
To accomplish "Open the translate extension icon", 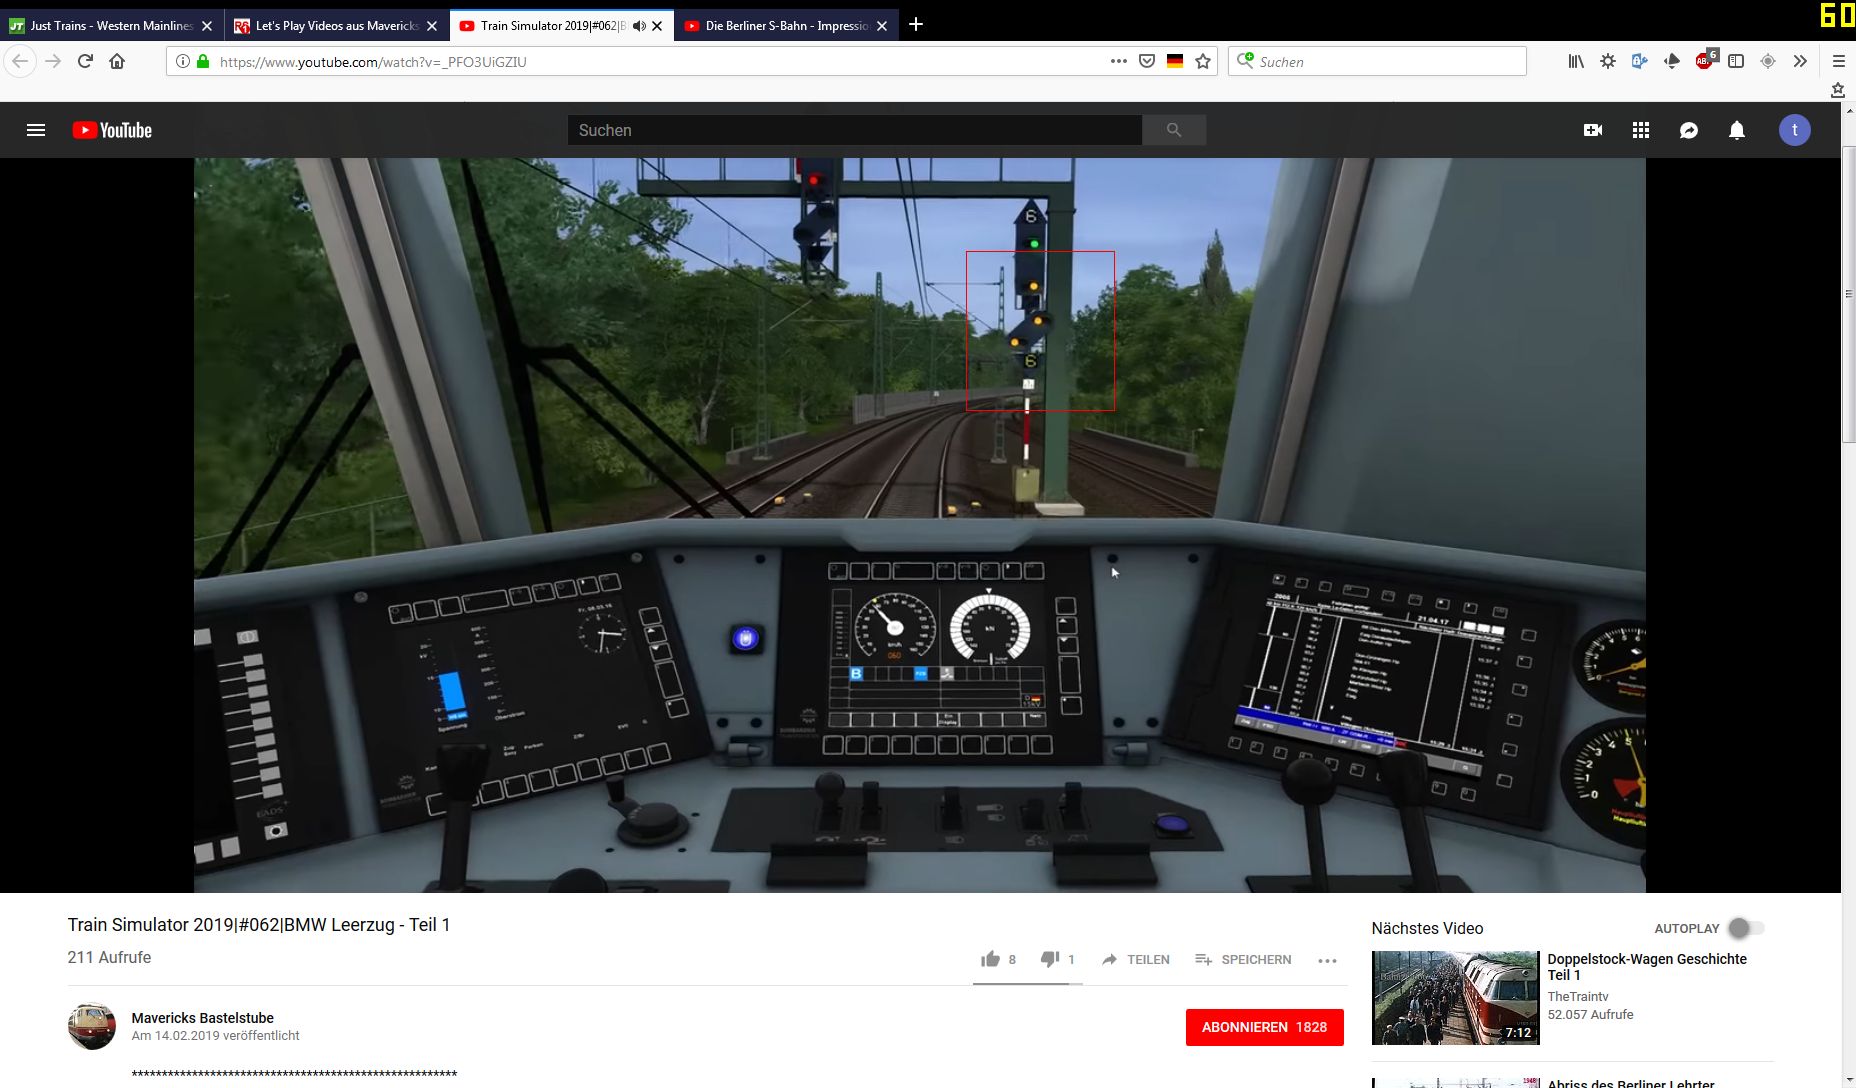I will point(1640,61).
